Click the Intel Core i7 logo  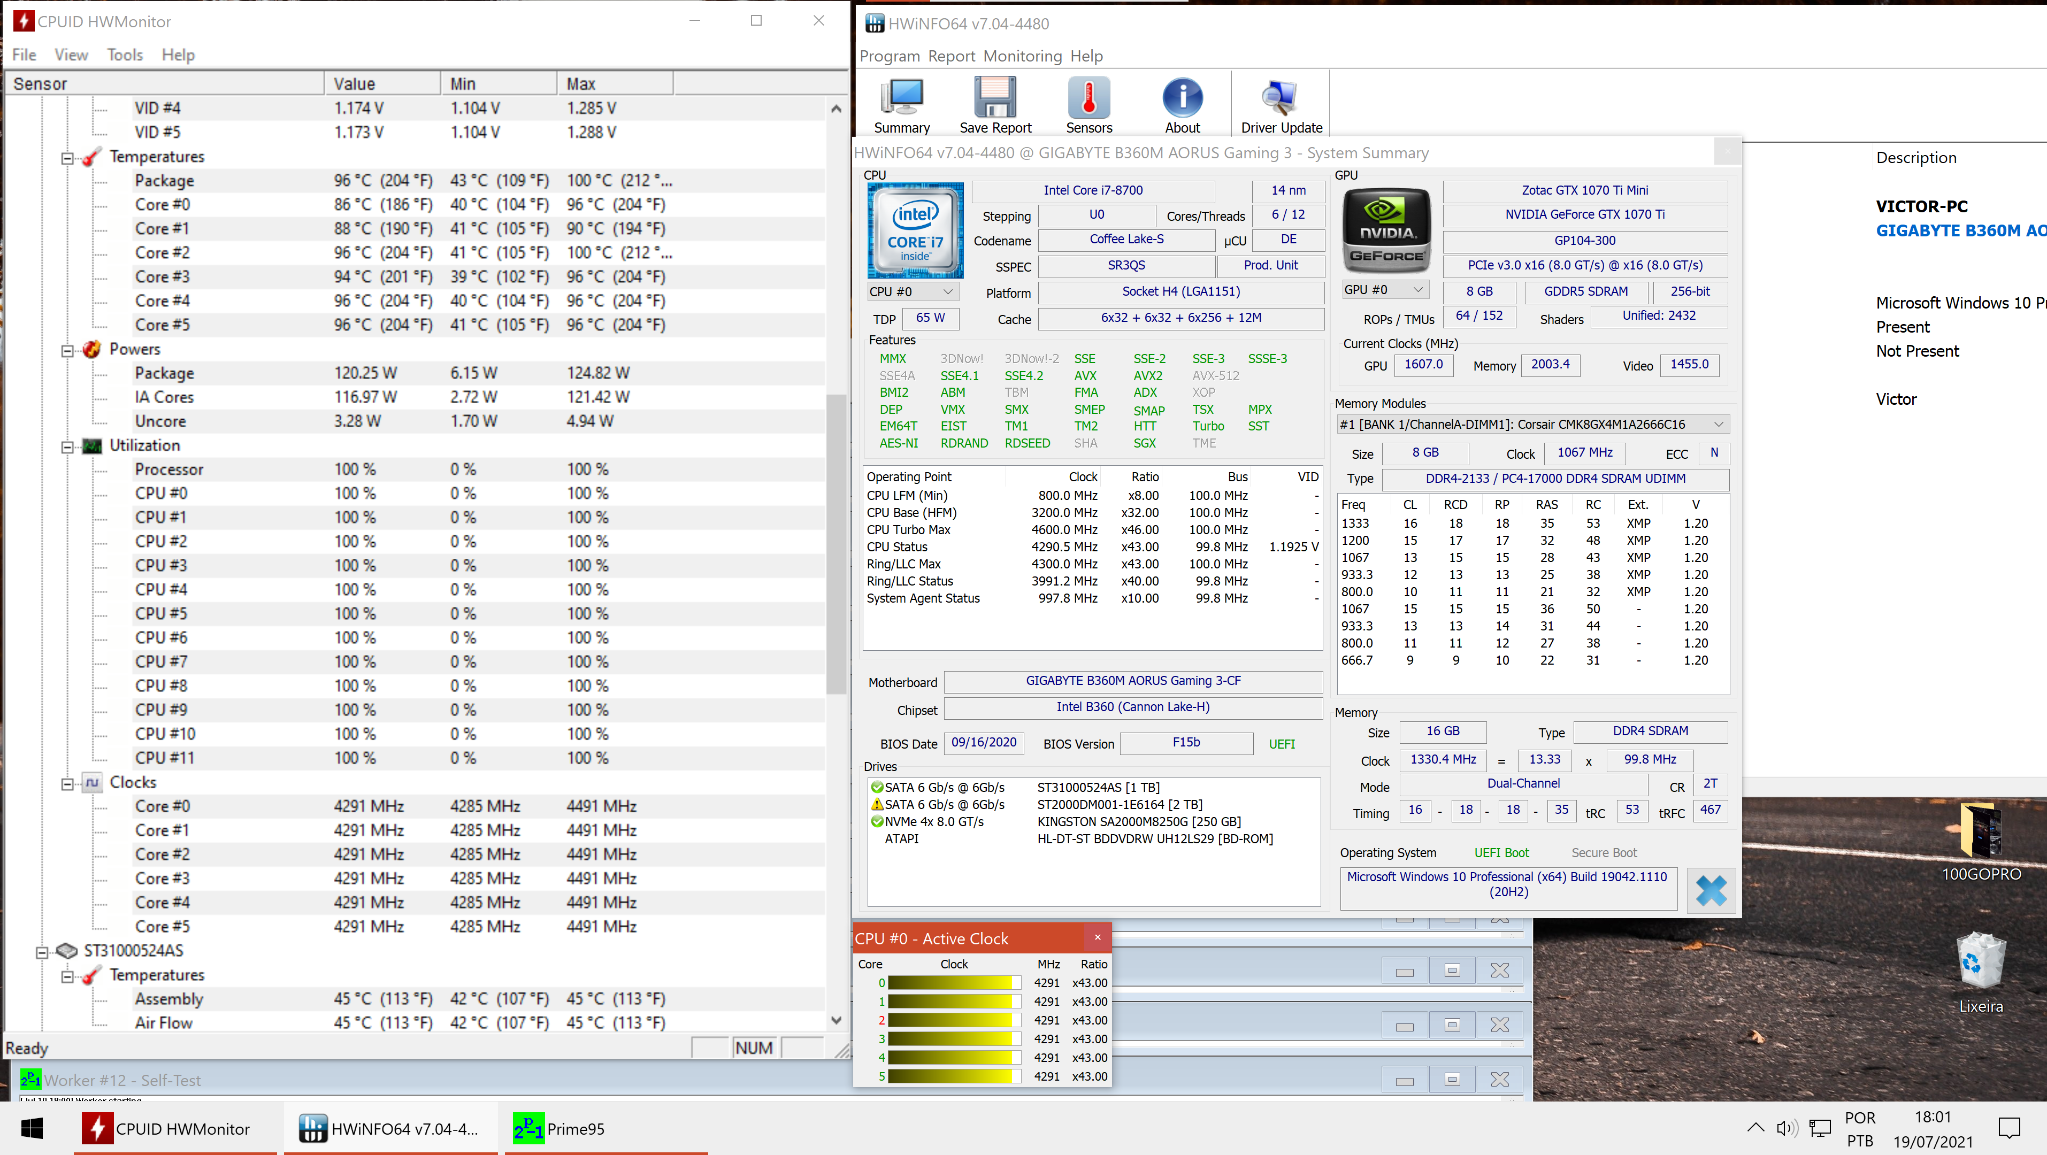tap(915, 230)
